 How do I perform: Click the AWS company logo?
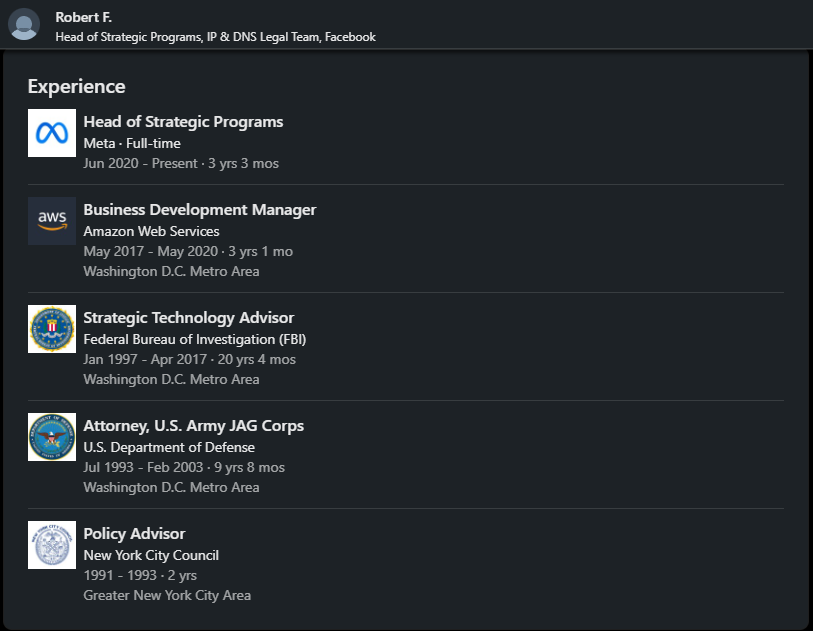coord(52,221)
